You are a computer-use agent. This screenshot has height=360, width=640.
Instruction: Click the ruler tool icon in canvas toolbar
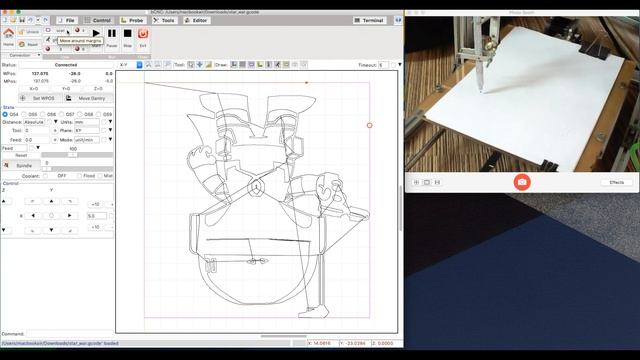pyautogui.click(x=209, y=64)
